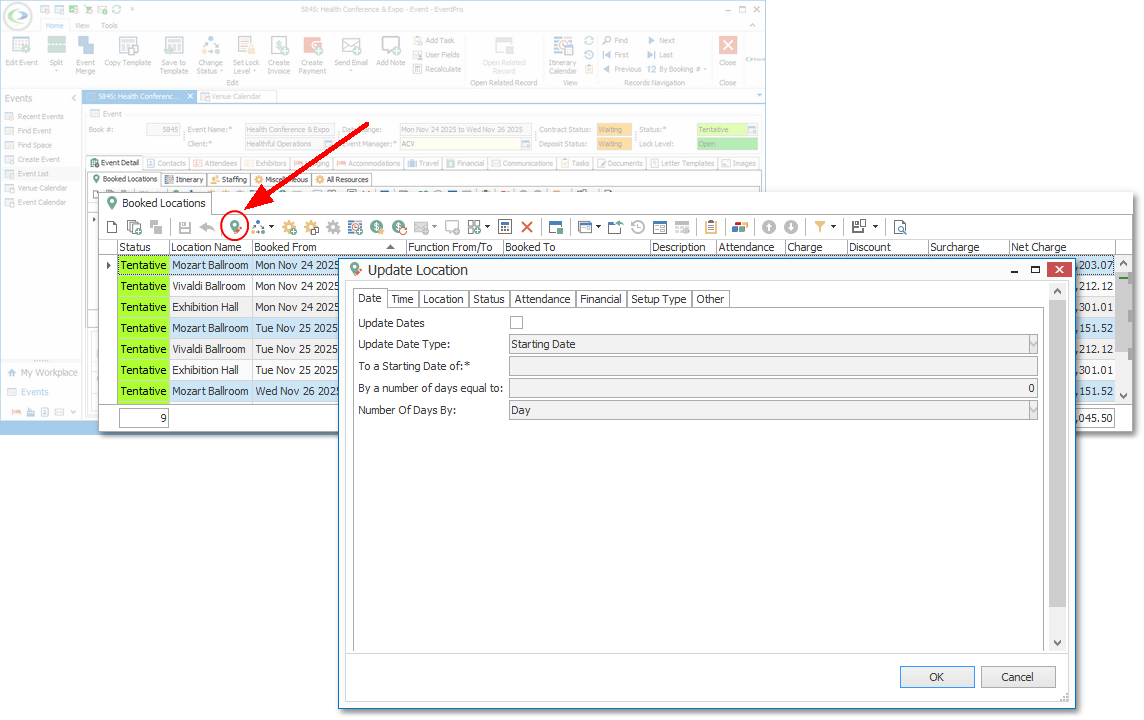This screenshot has height=720, width=1144.
Task: Expand the layout icon dropdown arrow near the toolbar end
Action: pyautogui.click(x=876, y=227)
